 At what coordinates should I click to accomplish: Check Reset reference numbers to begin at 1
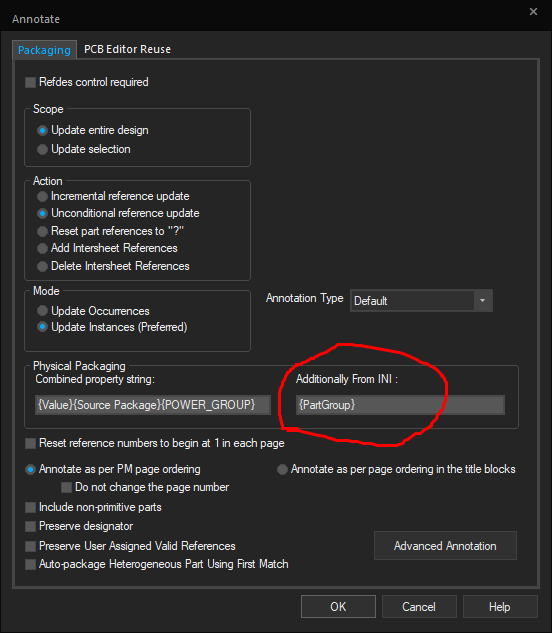(30, 444)
